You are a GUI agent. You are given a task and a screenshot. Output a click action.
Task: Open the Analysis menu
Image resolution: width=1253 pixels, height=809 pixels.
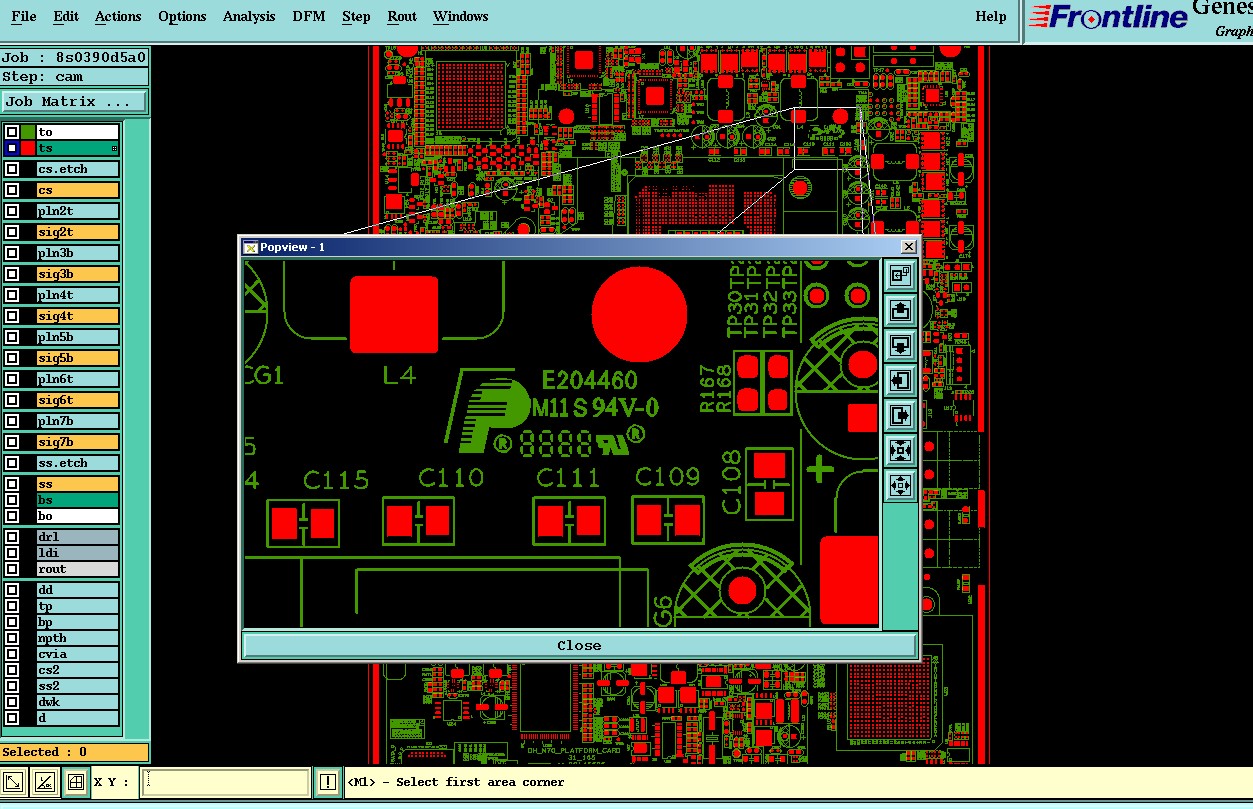(249, 16)
